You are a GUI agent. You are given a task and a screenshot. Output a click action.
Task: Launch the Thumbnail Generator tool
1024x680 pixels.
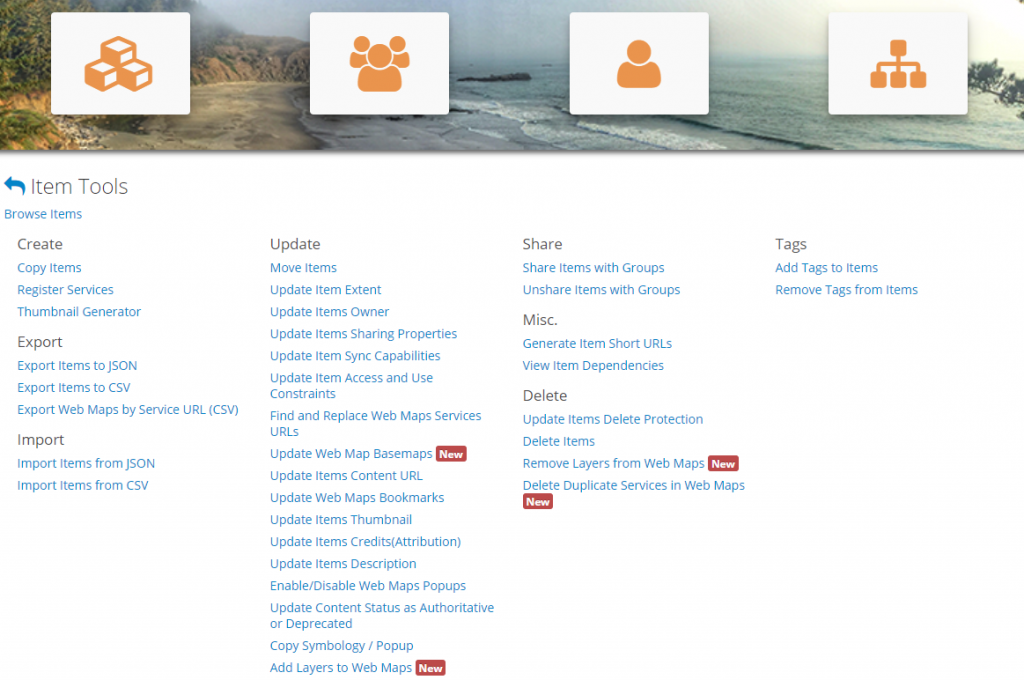coord(79,312)
